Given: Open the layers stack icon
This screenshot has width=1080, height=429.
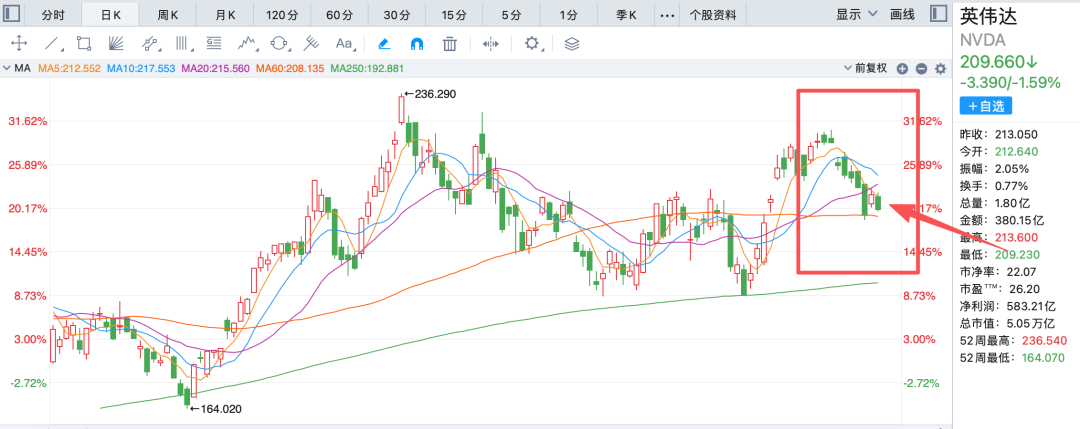Looking at the screenshot, I should tap(572, 44).
